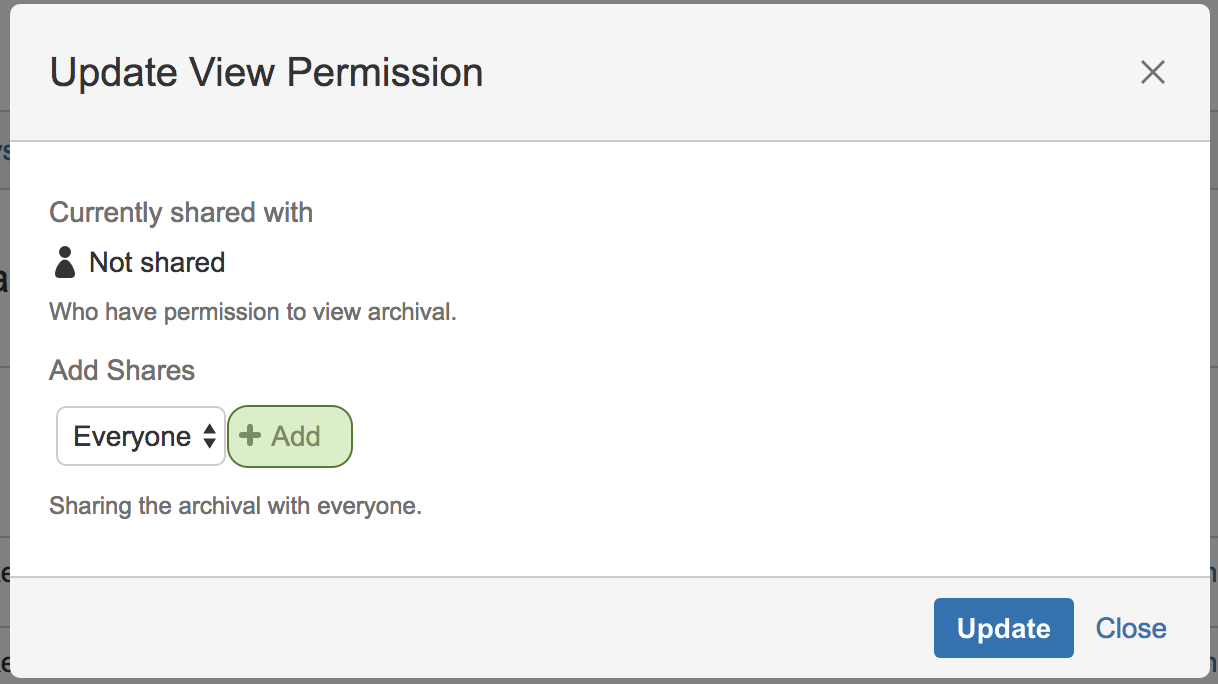This screenshot has height=684, width=1218.
Task: Dismiss the dialog with the X icon
Action: coord(1153,72)
